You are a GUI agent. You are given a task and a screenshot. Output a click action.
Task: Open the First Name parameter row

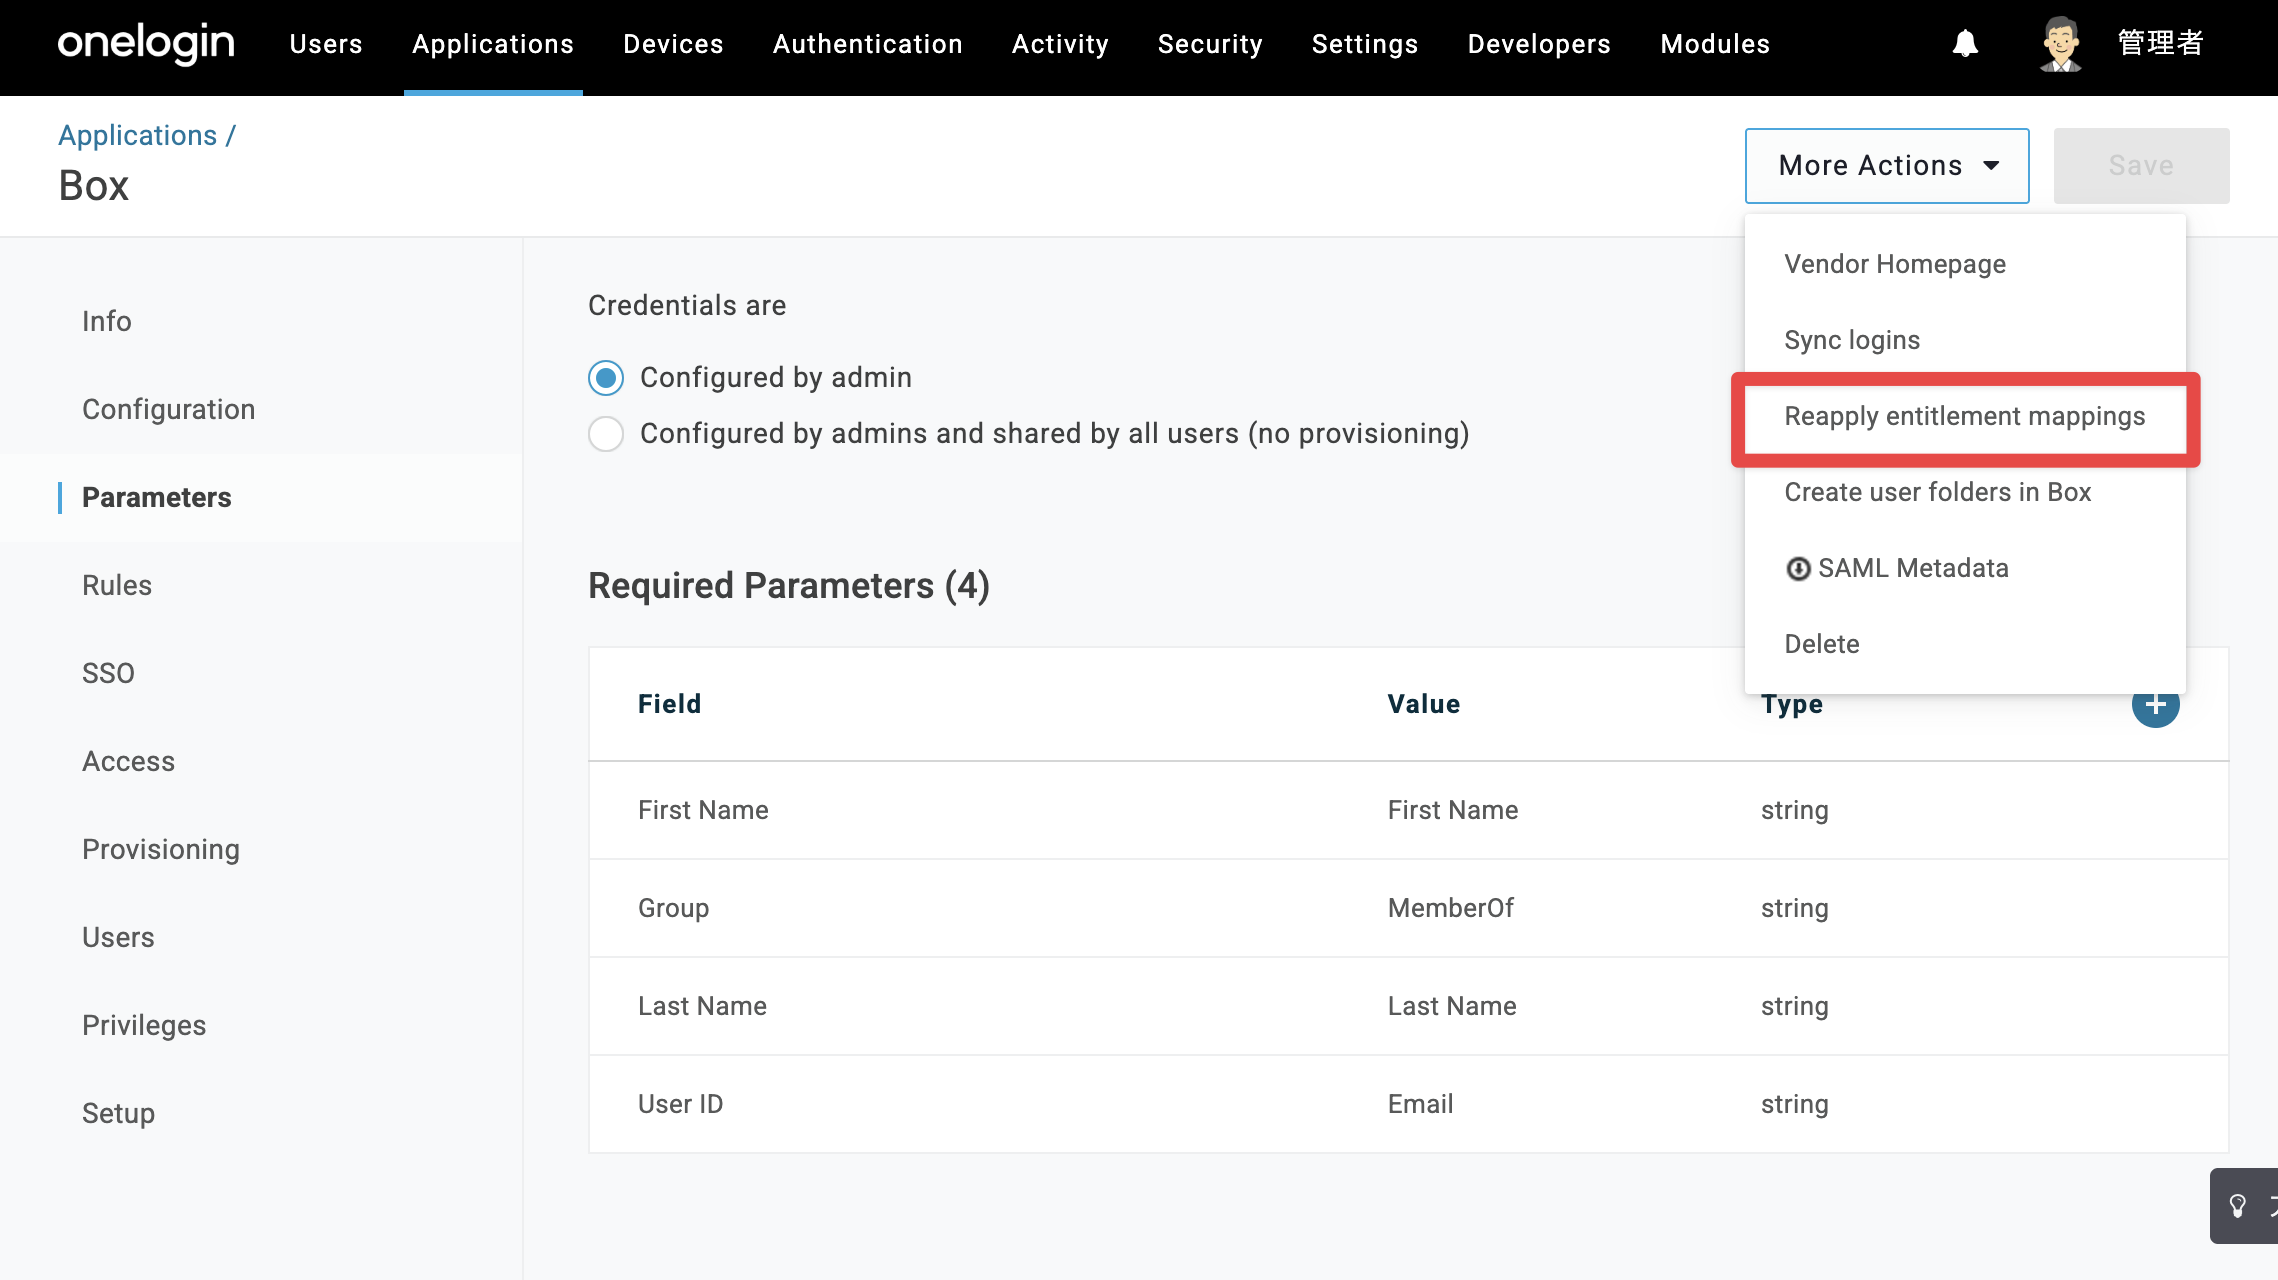pos(1408,810)
